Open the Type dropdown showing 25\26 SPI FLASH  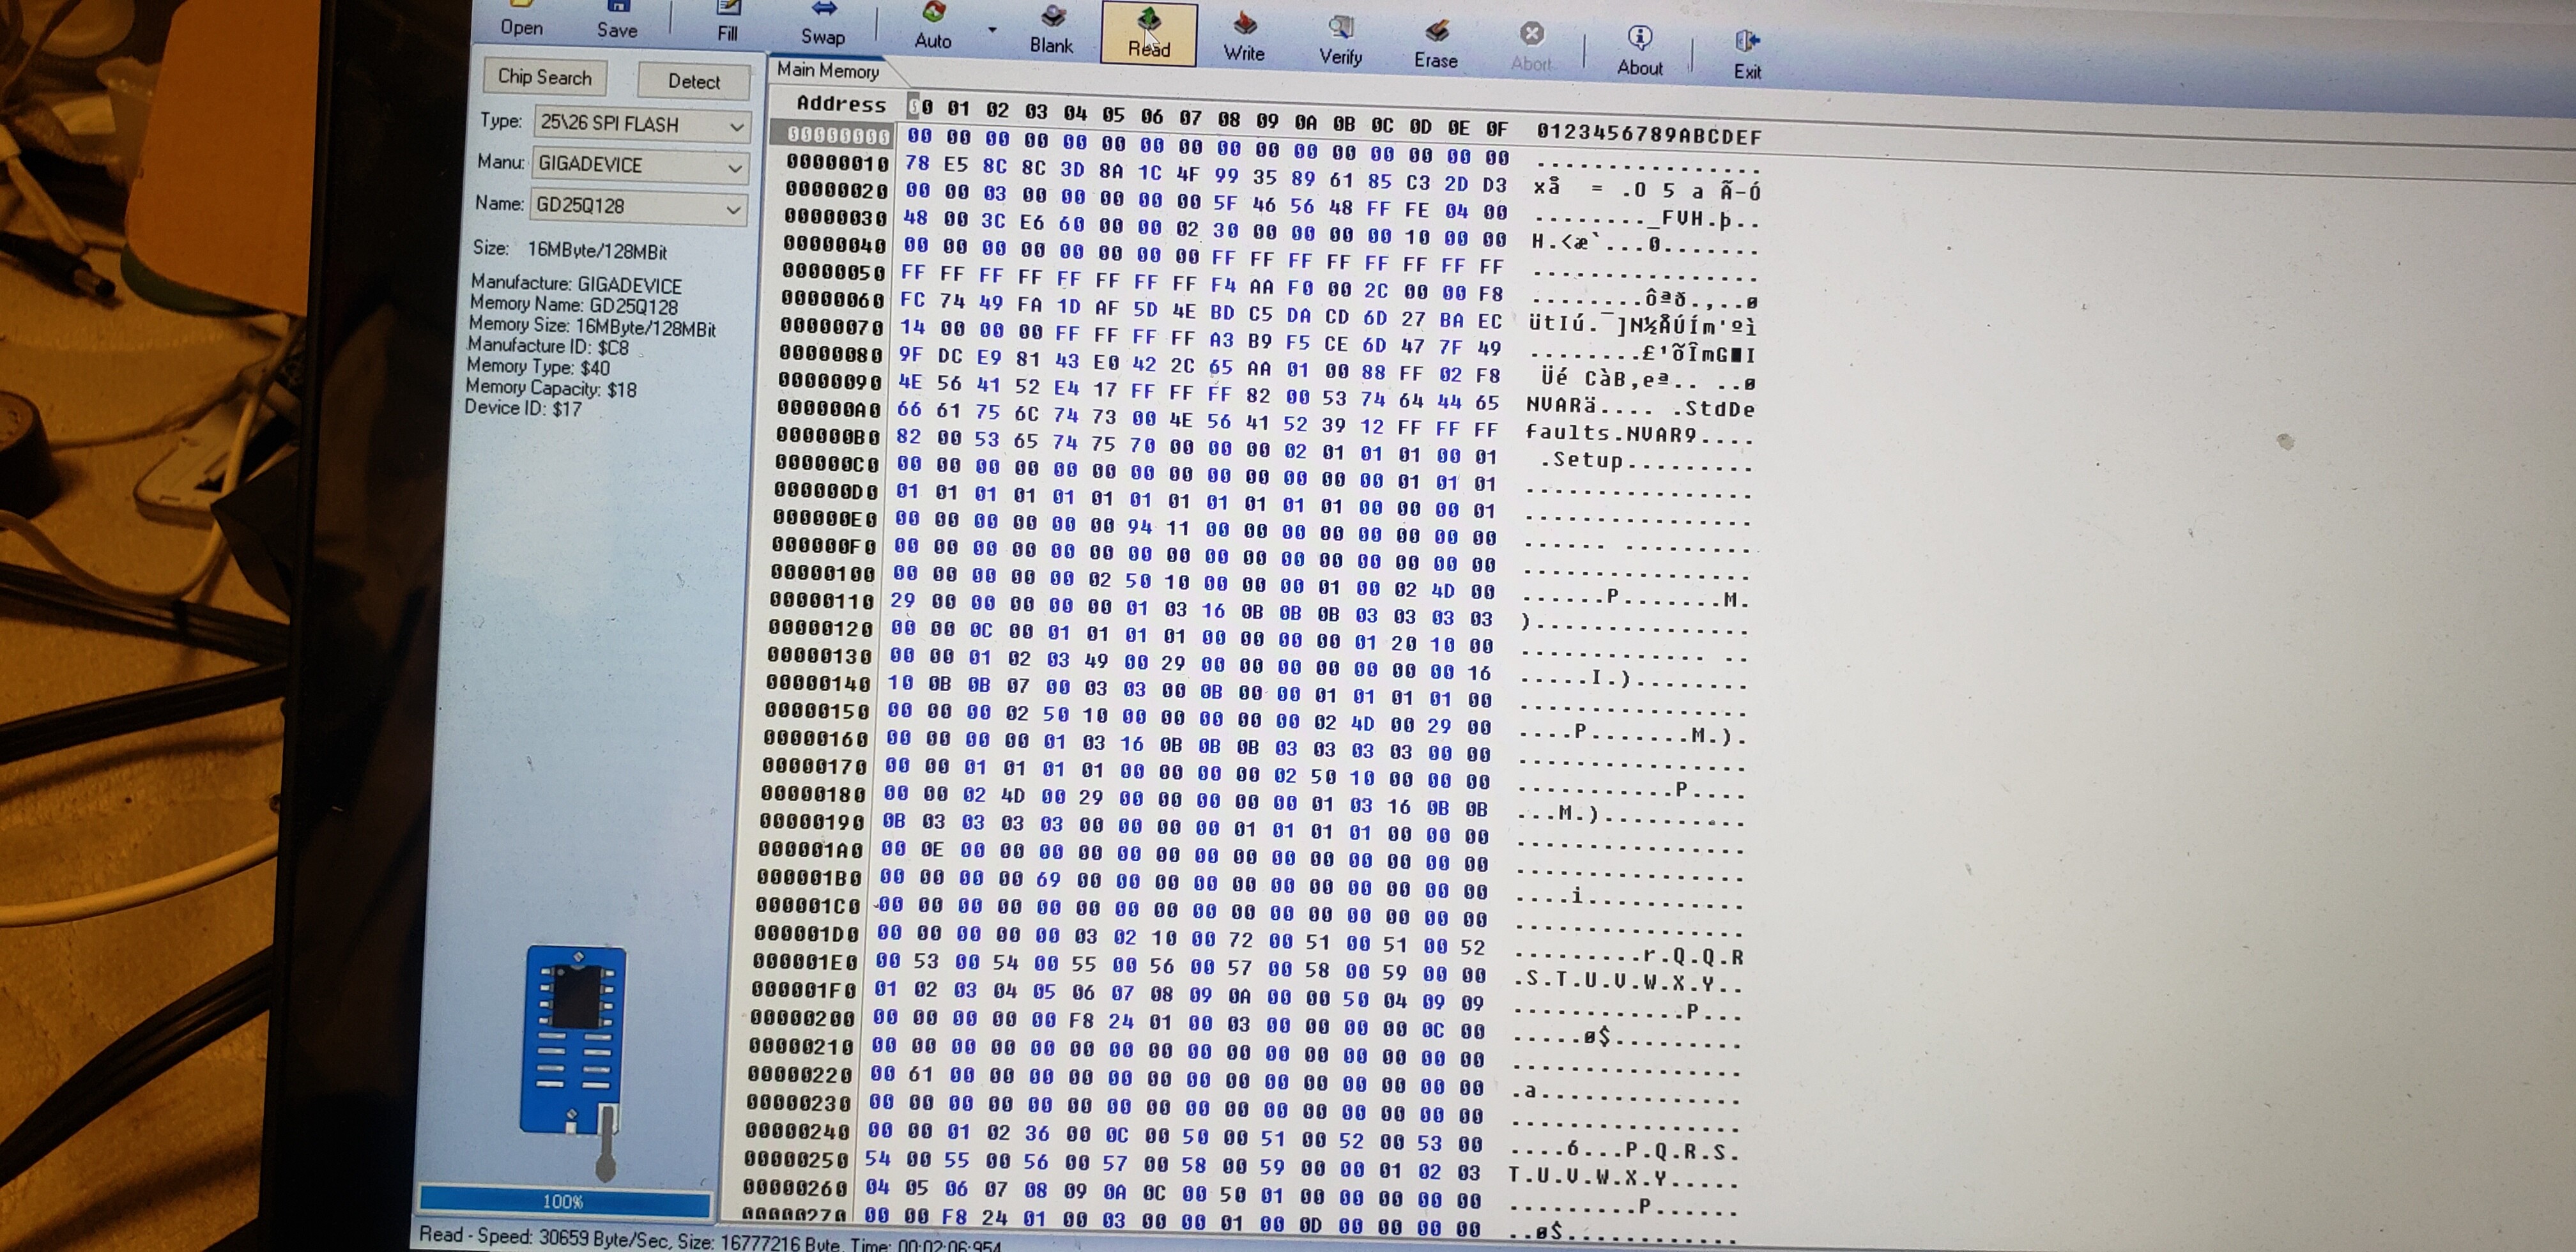pos(641,124)
